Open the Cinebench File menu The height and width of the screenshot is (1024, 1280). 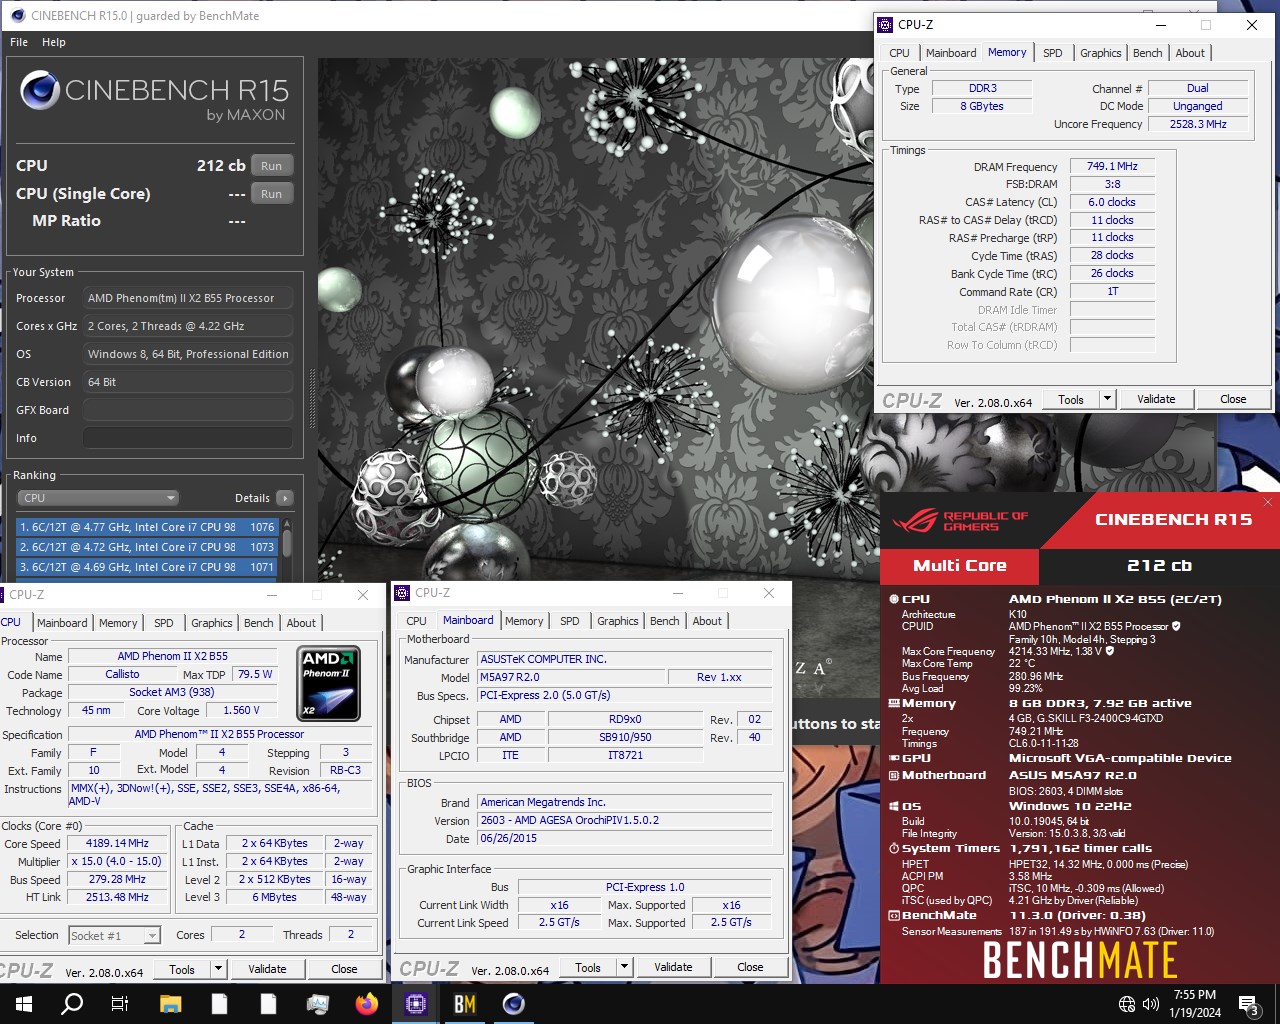(19, 42)
